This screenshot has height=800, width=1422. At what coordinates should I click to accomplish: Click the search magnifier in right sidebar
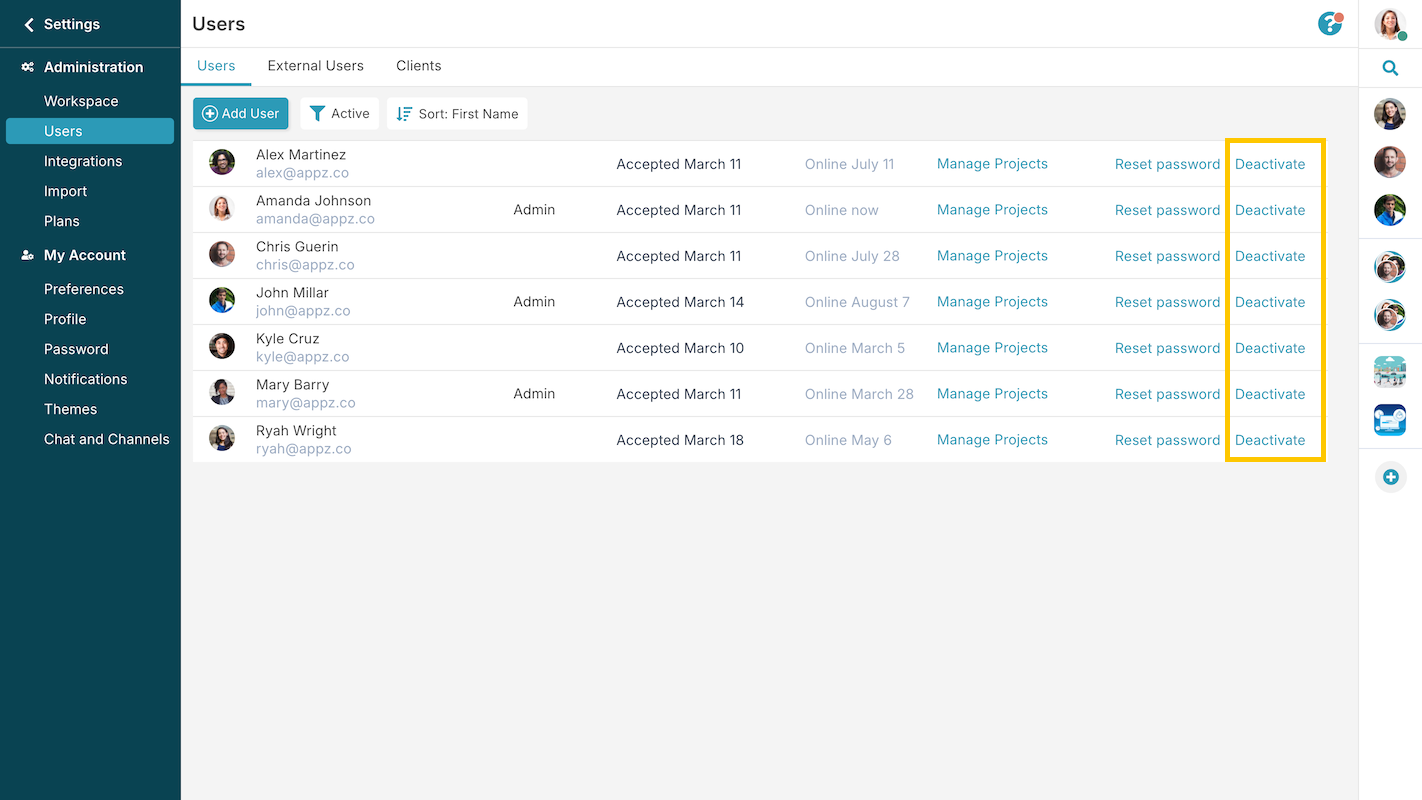point(1390,68)
